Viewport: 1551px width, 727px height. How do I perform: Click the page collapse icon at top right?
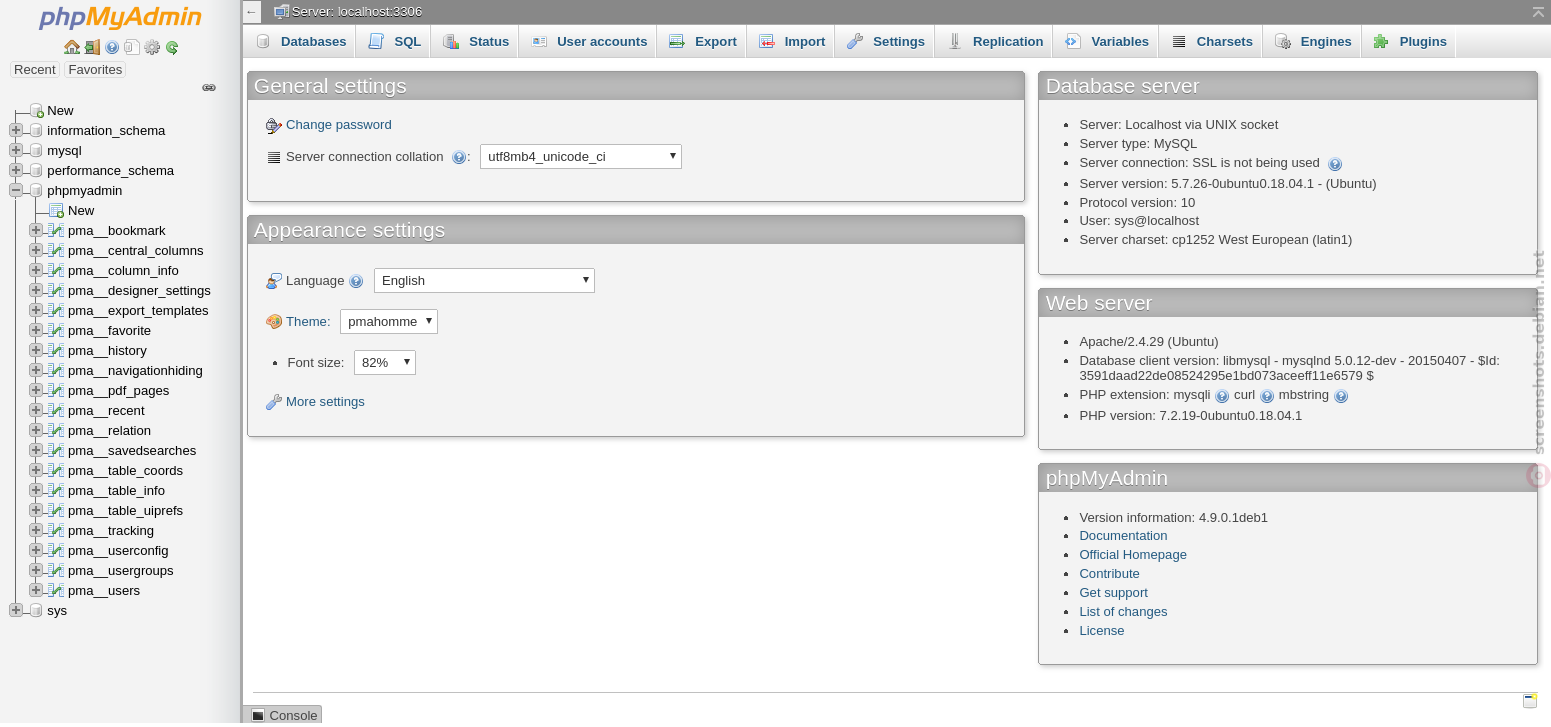pos(1538,11)
